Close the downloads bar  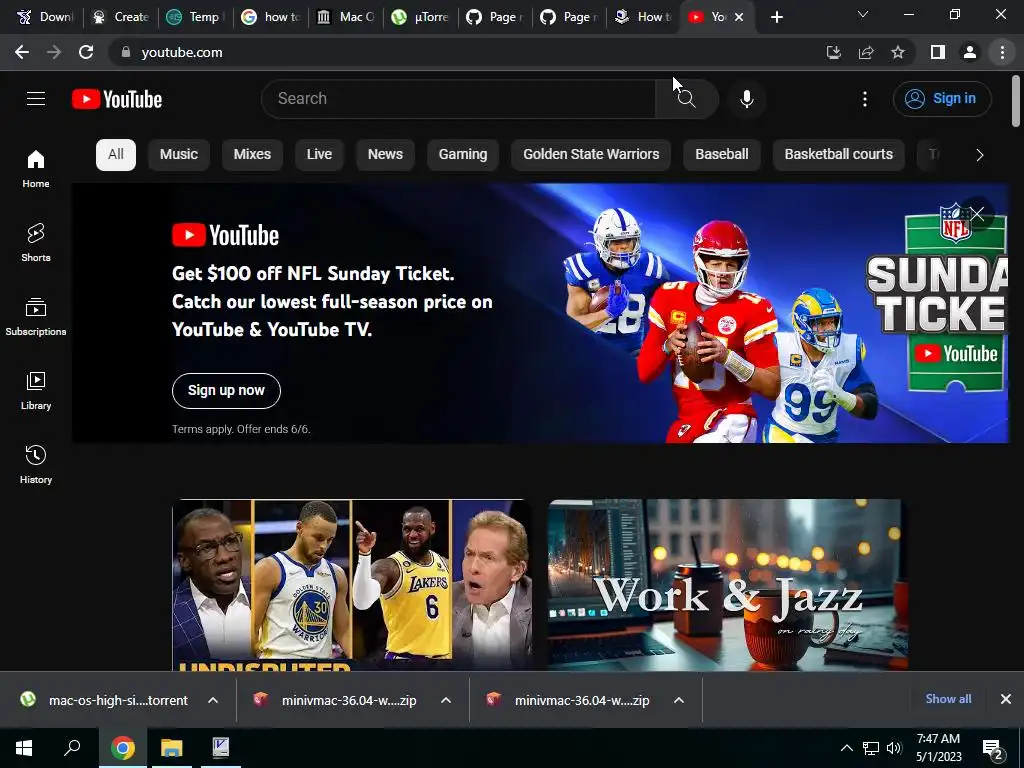pyautogui.click(x=1006, y=699)
